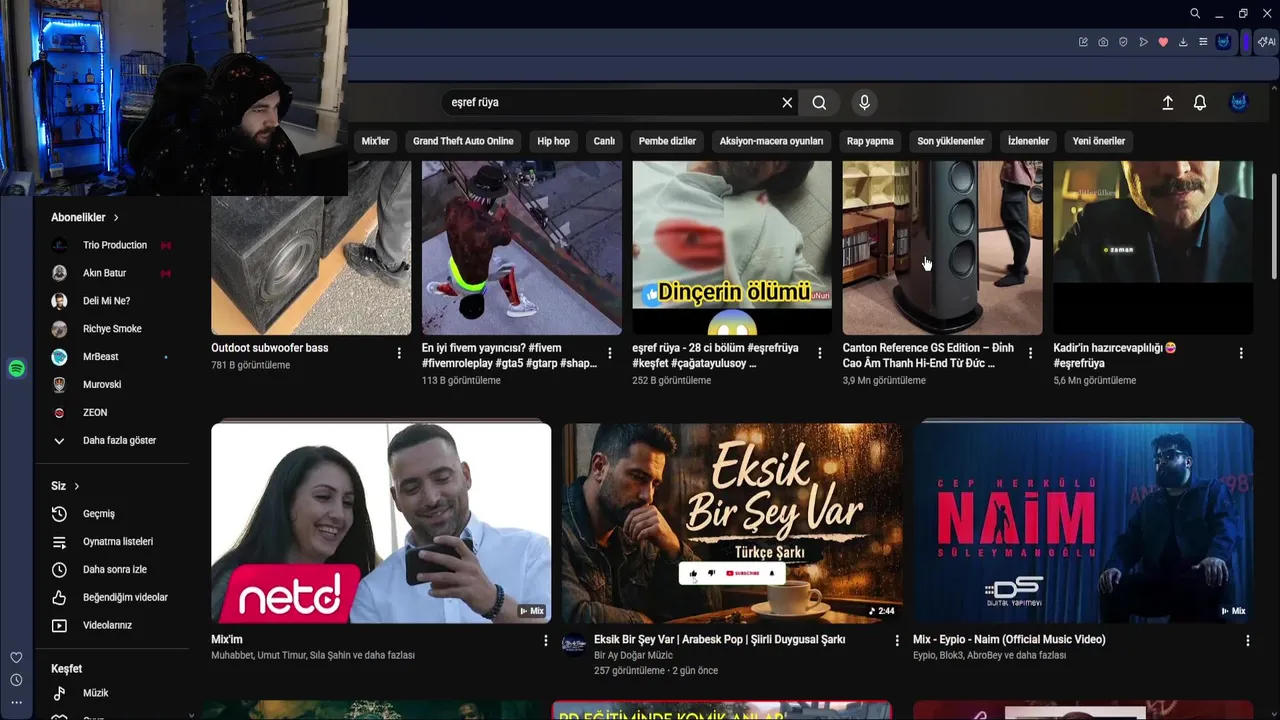Open the upload/create video icon

[x=1167, y=102]
